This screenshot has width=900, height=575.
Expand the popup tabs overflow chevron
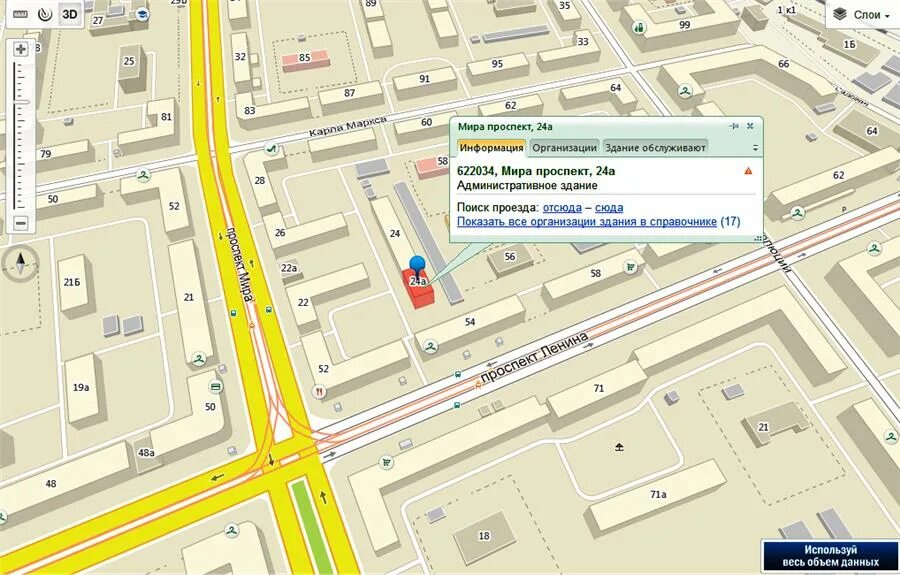[755, 148]
